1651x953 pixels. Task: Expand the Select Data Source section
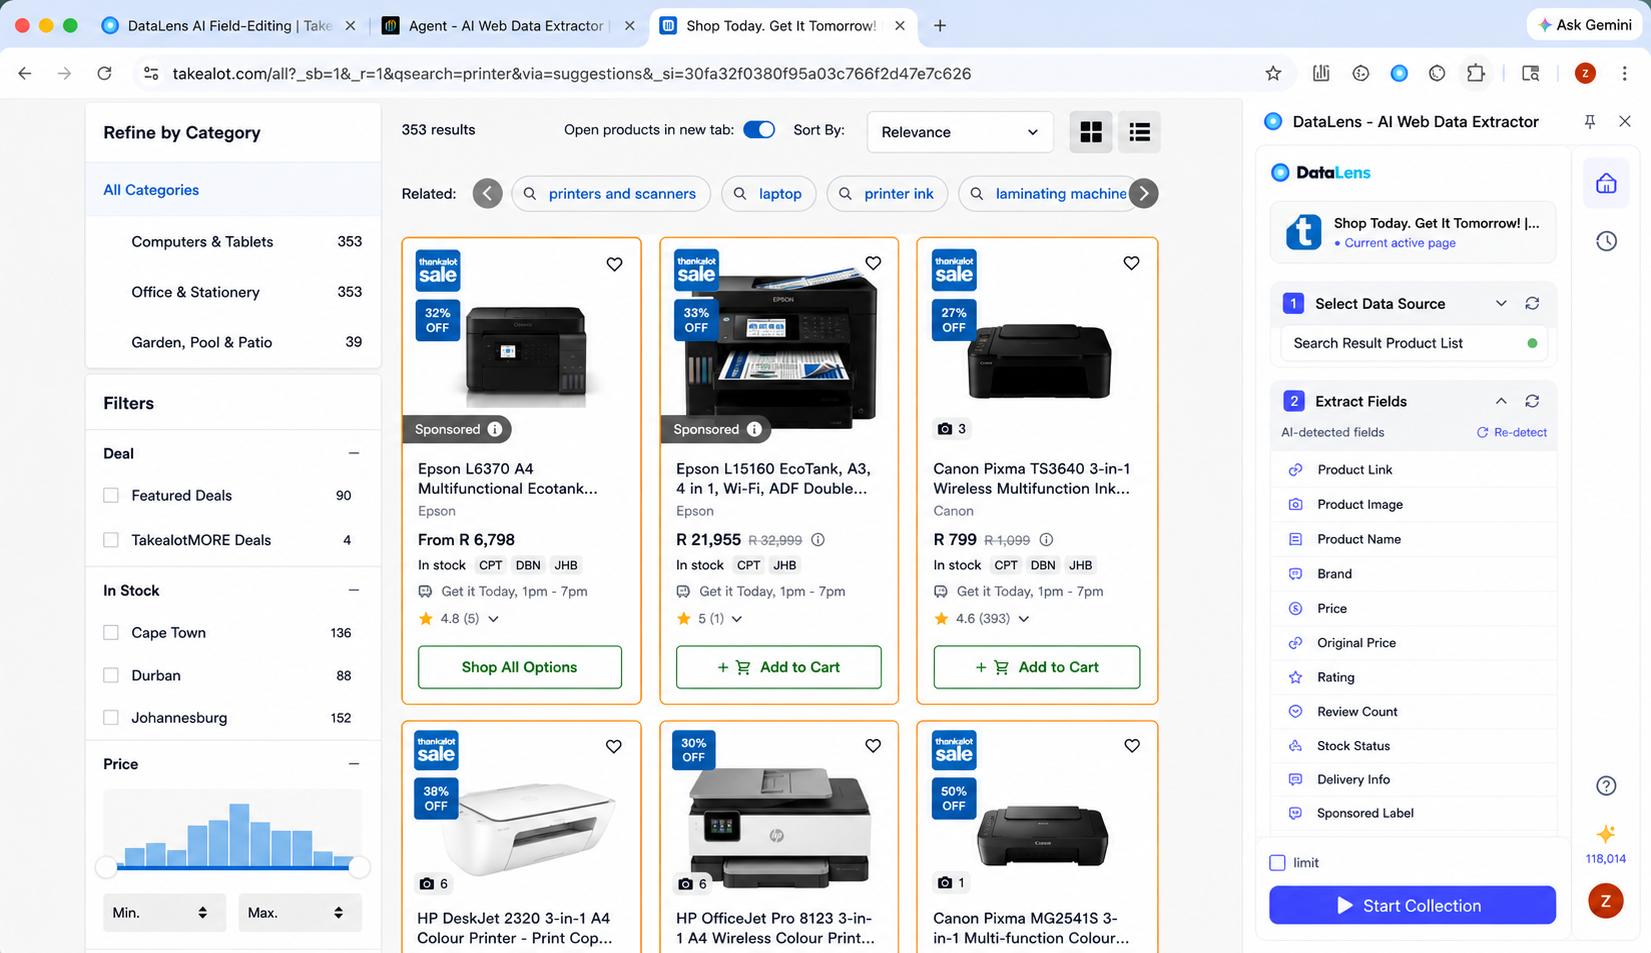point(1501,304)
